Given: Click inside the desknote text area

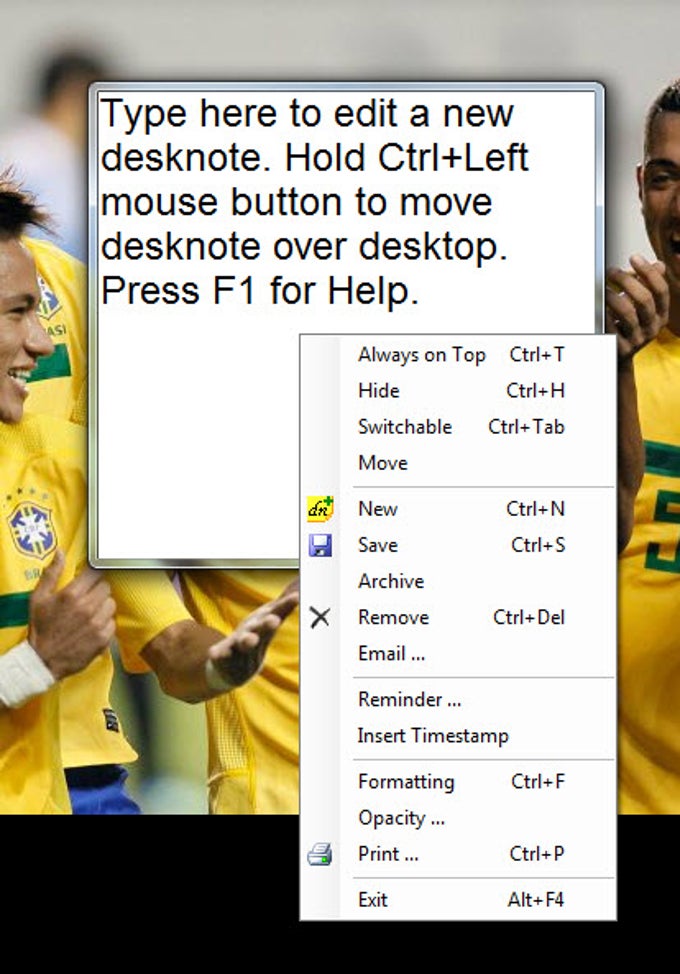Looking at the screenshot, I should click(x=199, y=435).
